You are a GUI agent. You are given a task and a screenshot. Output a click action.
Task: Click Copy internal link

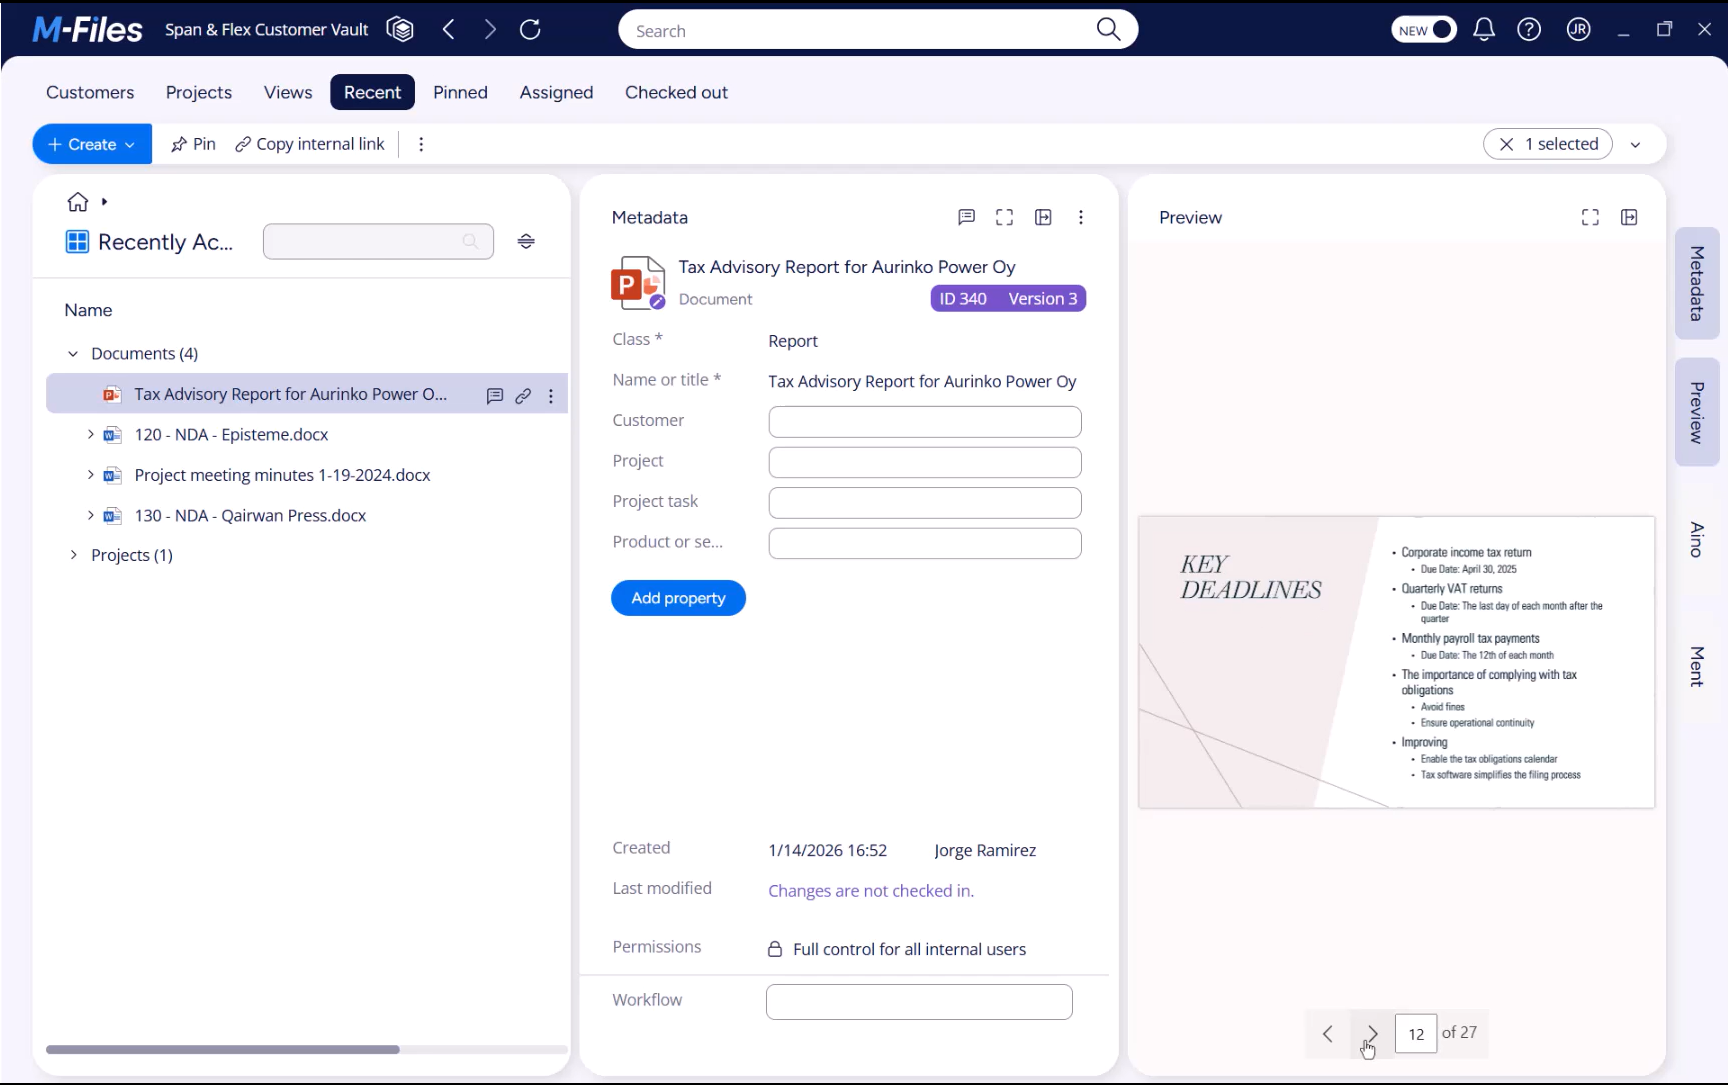tap(310, 144)
